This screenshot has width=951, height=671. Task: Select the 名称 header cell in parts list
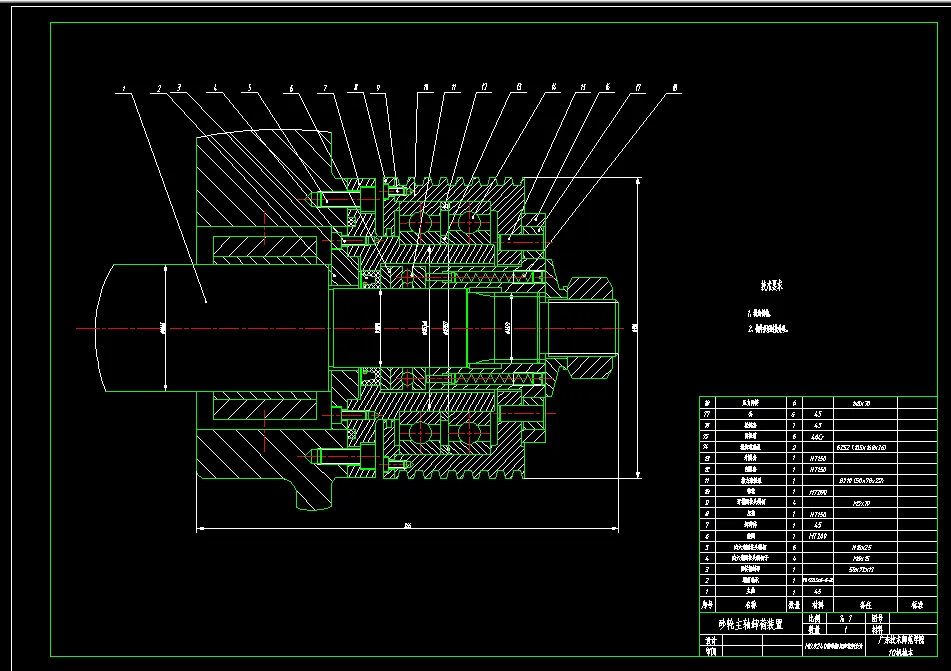point(750,605)
